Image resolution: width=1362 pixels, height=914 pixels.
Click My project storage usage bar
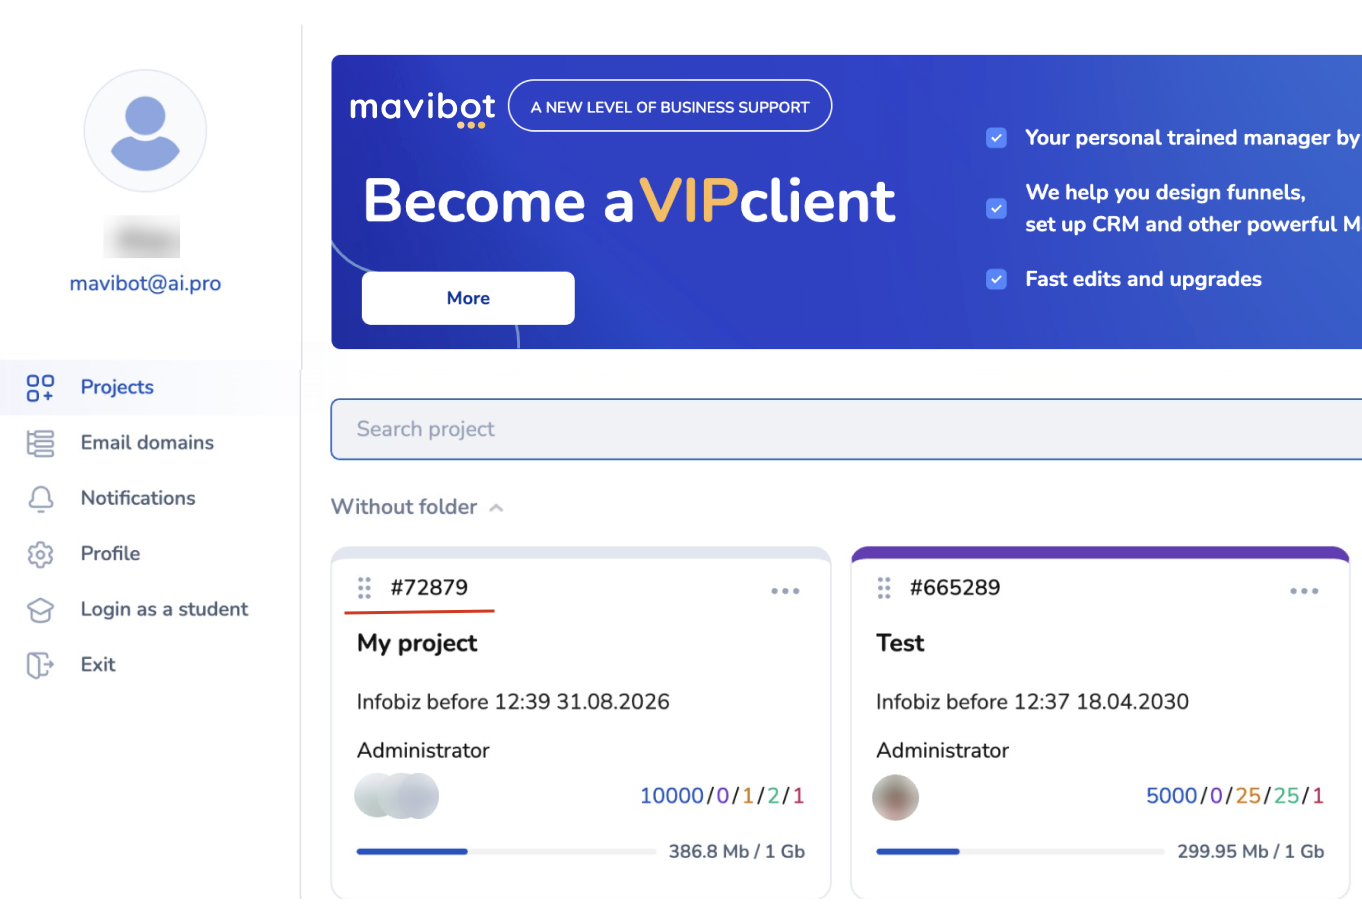[x=505, y=852]
